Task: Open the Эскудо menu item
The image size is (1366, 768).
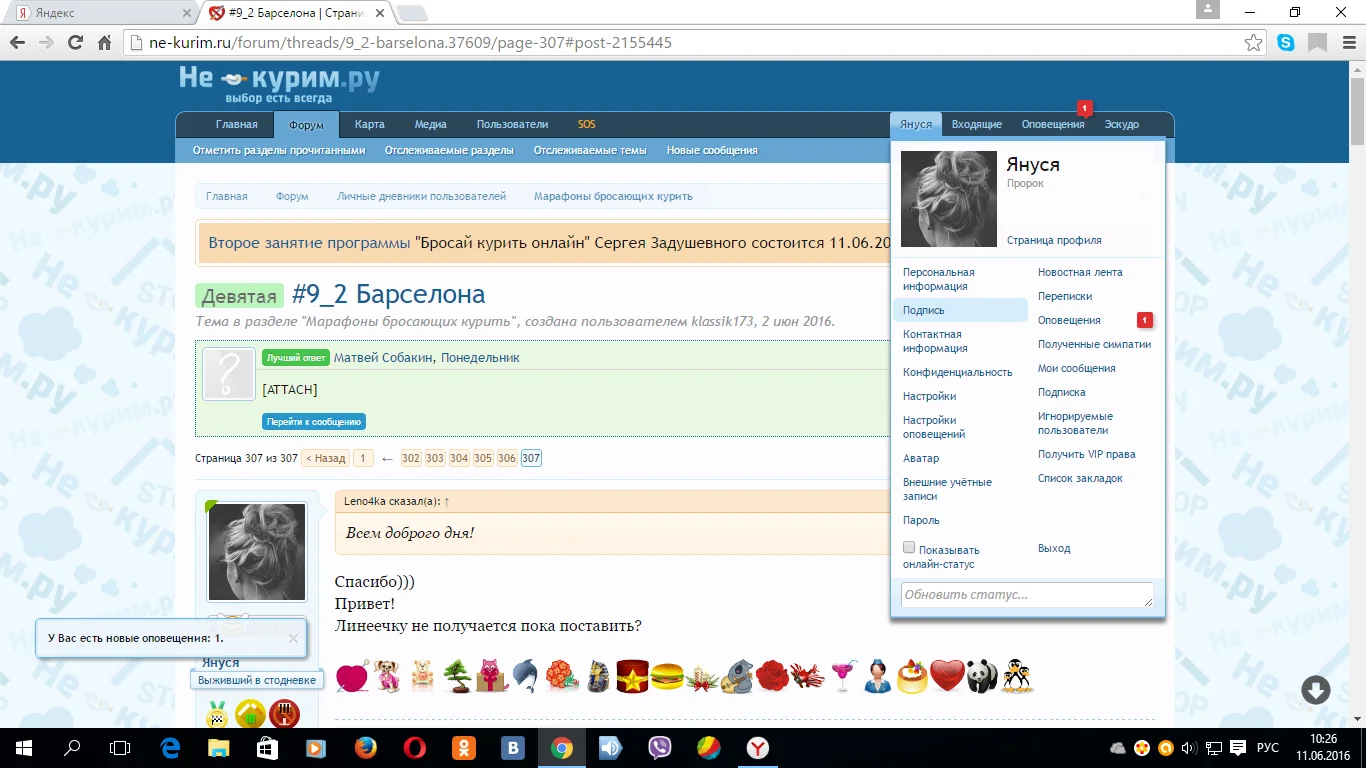Action: [x=1121, y=125]
